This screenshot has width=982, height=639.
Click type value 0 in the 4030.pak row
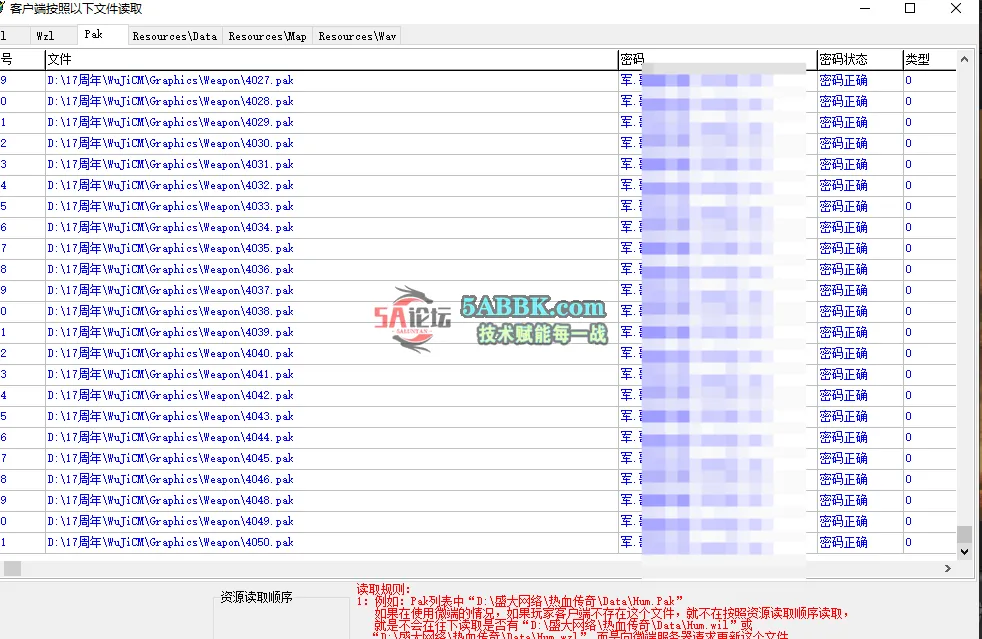point(908,143)
